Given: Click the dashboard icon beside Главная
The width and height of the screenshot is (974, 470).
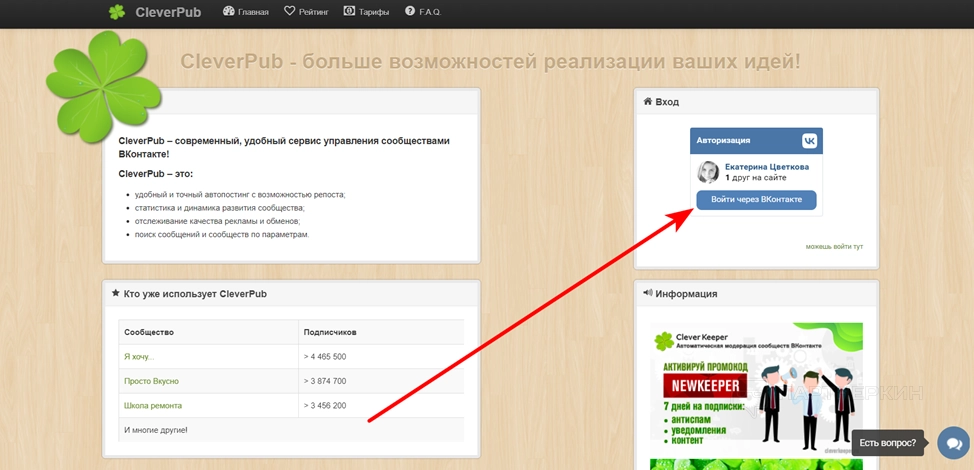Looking at the screenshot, I should [228, 11].
